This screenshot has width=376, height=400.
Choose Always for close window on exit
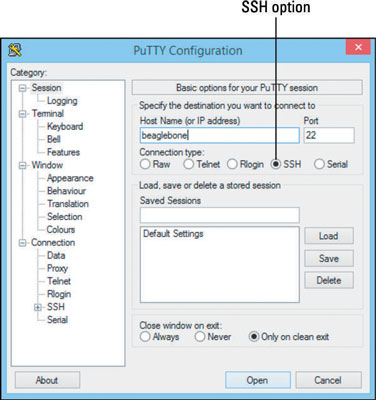[x=145, y=337]
